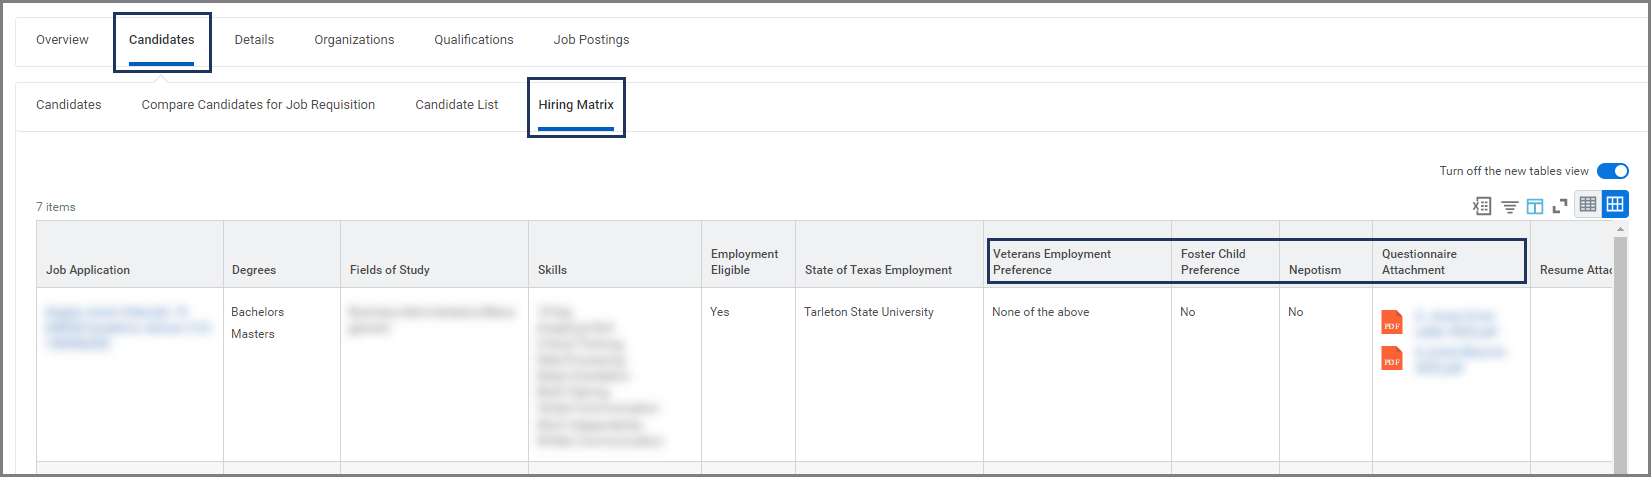Click the Export to Excel icon
This screenshot has height=477, width=1651.
pos(1482,206)
